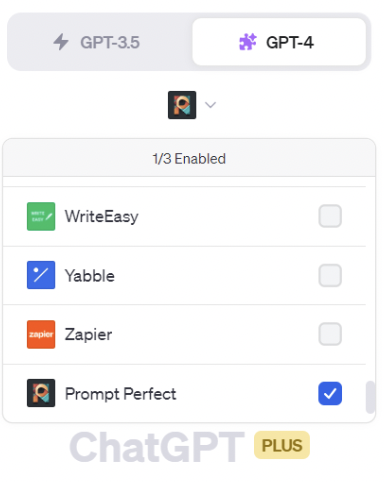
Task: Uncheck the Prompt Perfect checkbox
Action: (x=330, y=393)
